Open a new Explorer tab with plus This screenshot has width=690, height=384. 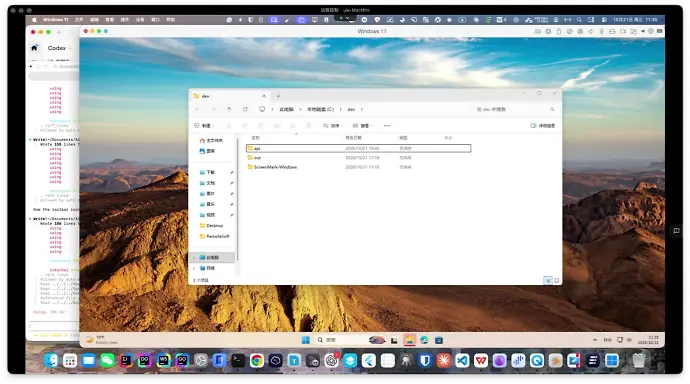click(x=278, y=96)
